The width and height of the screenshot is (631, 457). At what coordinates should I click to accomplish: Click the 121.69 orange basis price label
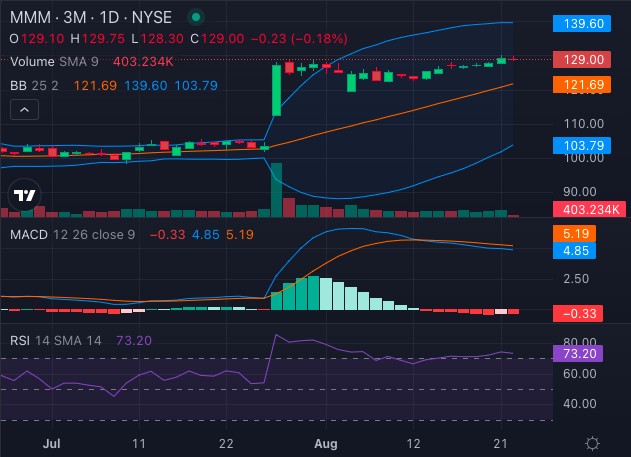click(582, 84)
